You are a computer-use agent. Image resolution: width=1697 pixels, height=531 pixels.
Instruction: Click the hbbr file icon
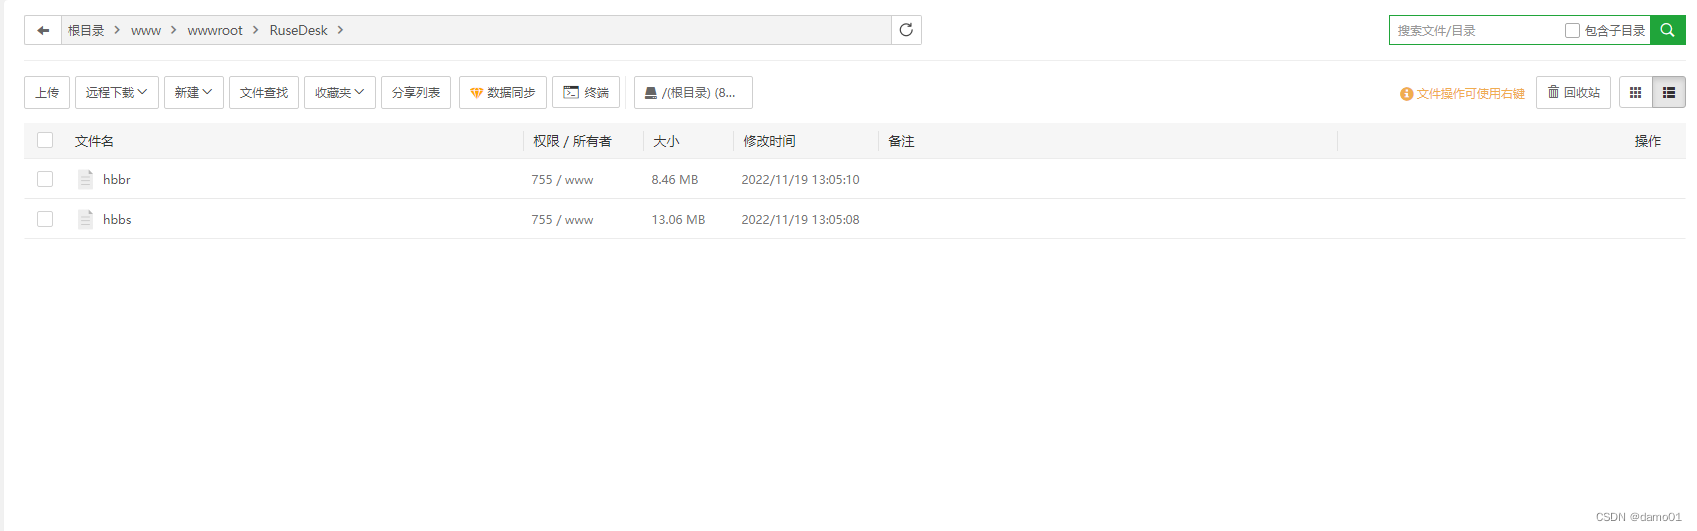(x=86, y=179)
